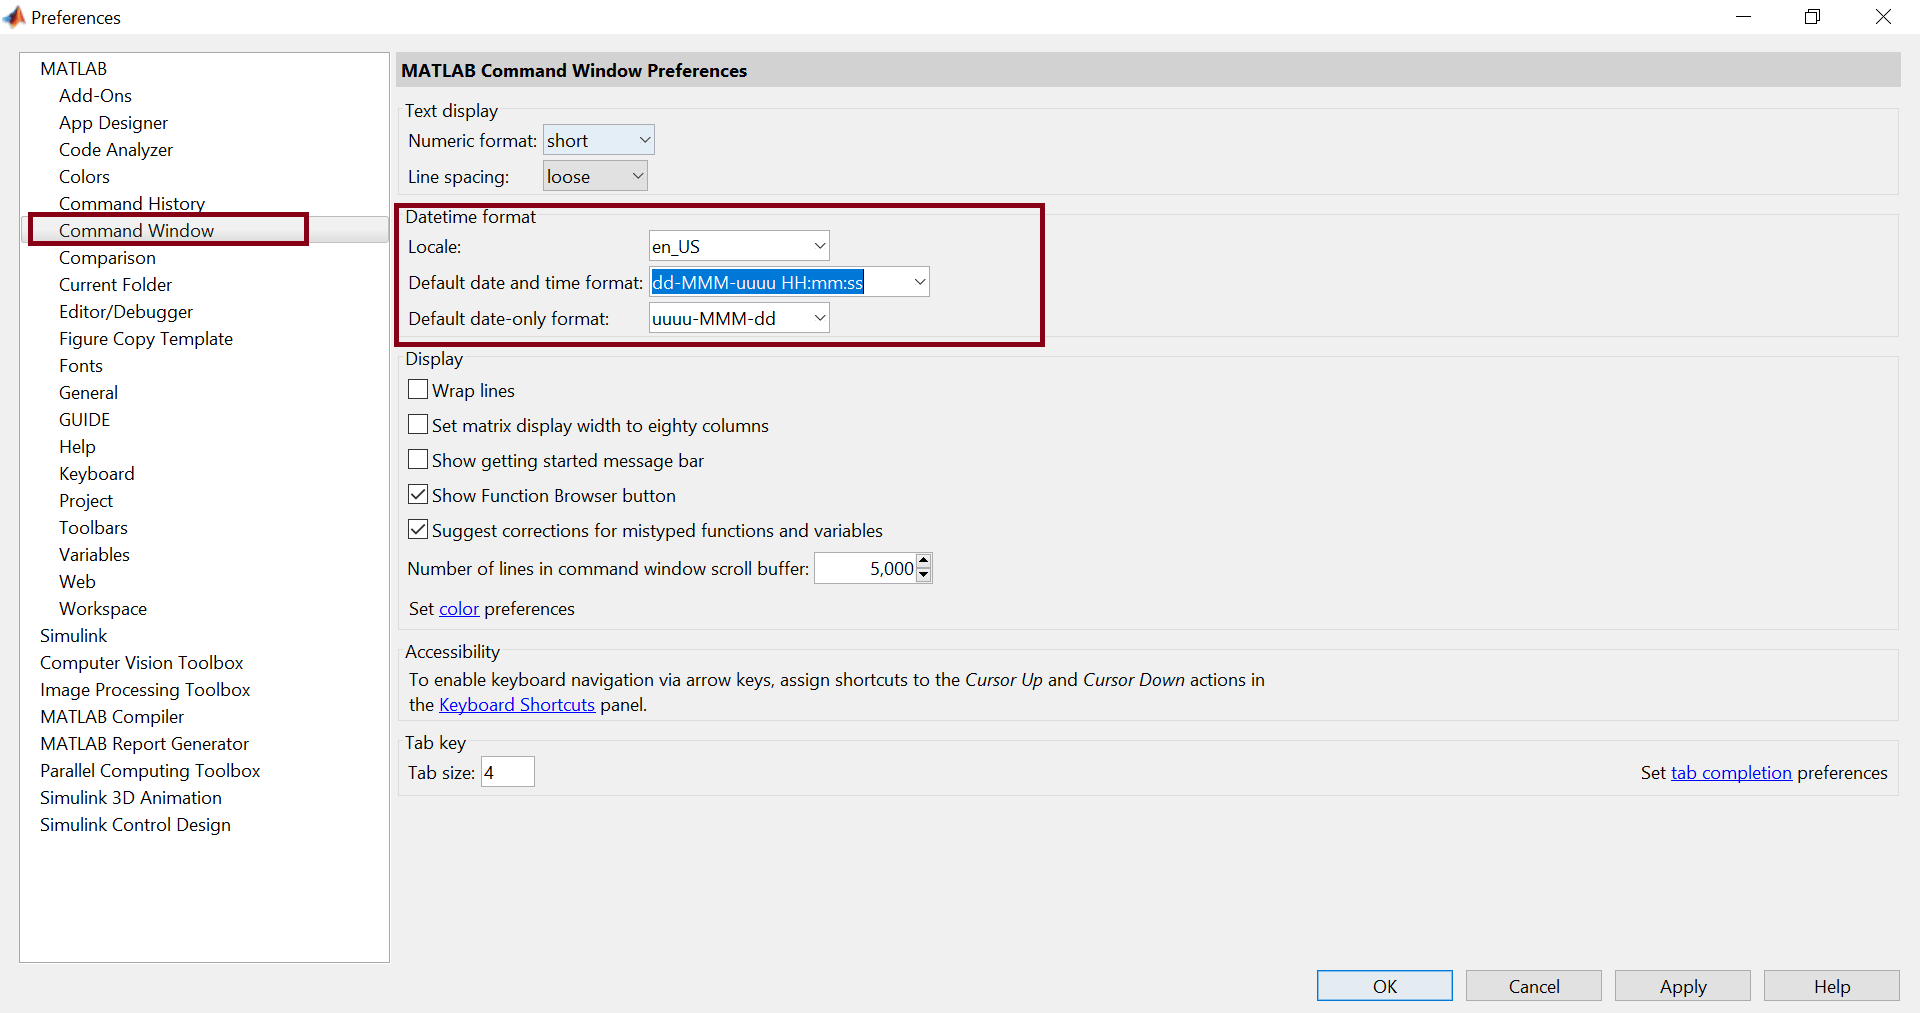The height and width of the screenshot is (1013, 1920).
Task: Enable Show getting started message bar
Action: pos(418,460)
